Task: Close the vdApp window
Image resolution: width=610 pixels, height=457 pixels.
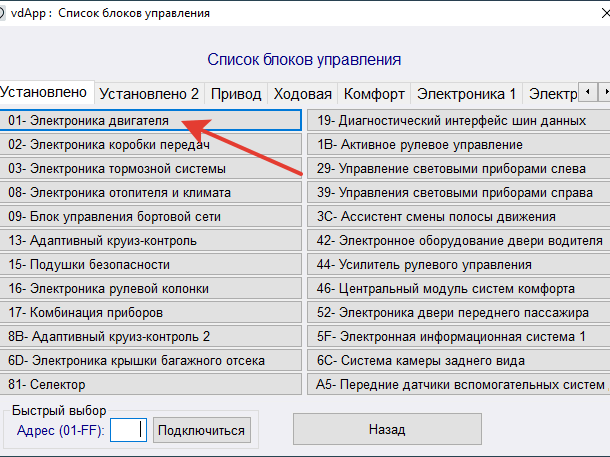Action: pos(605,13)
